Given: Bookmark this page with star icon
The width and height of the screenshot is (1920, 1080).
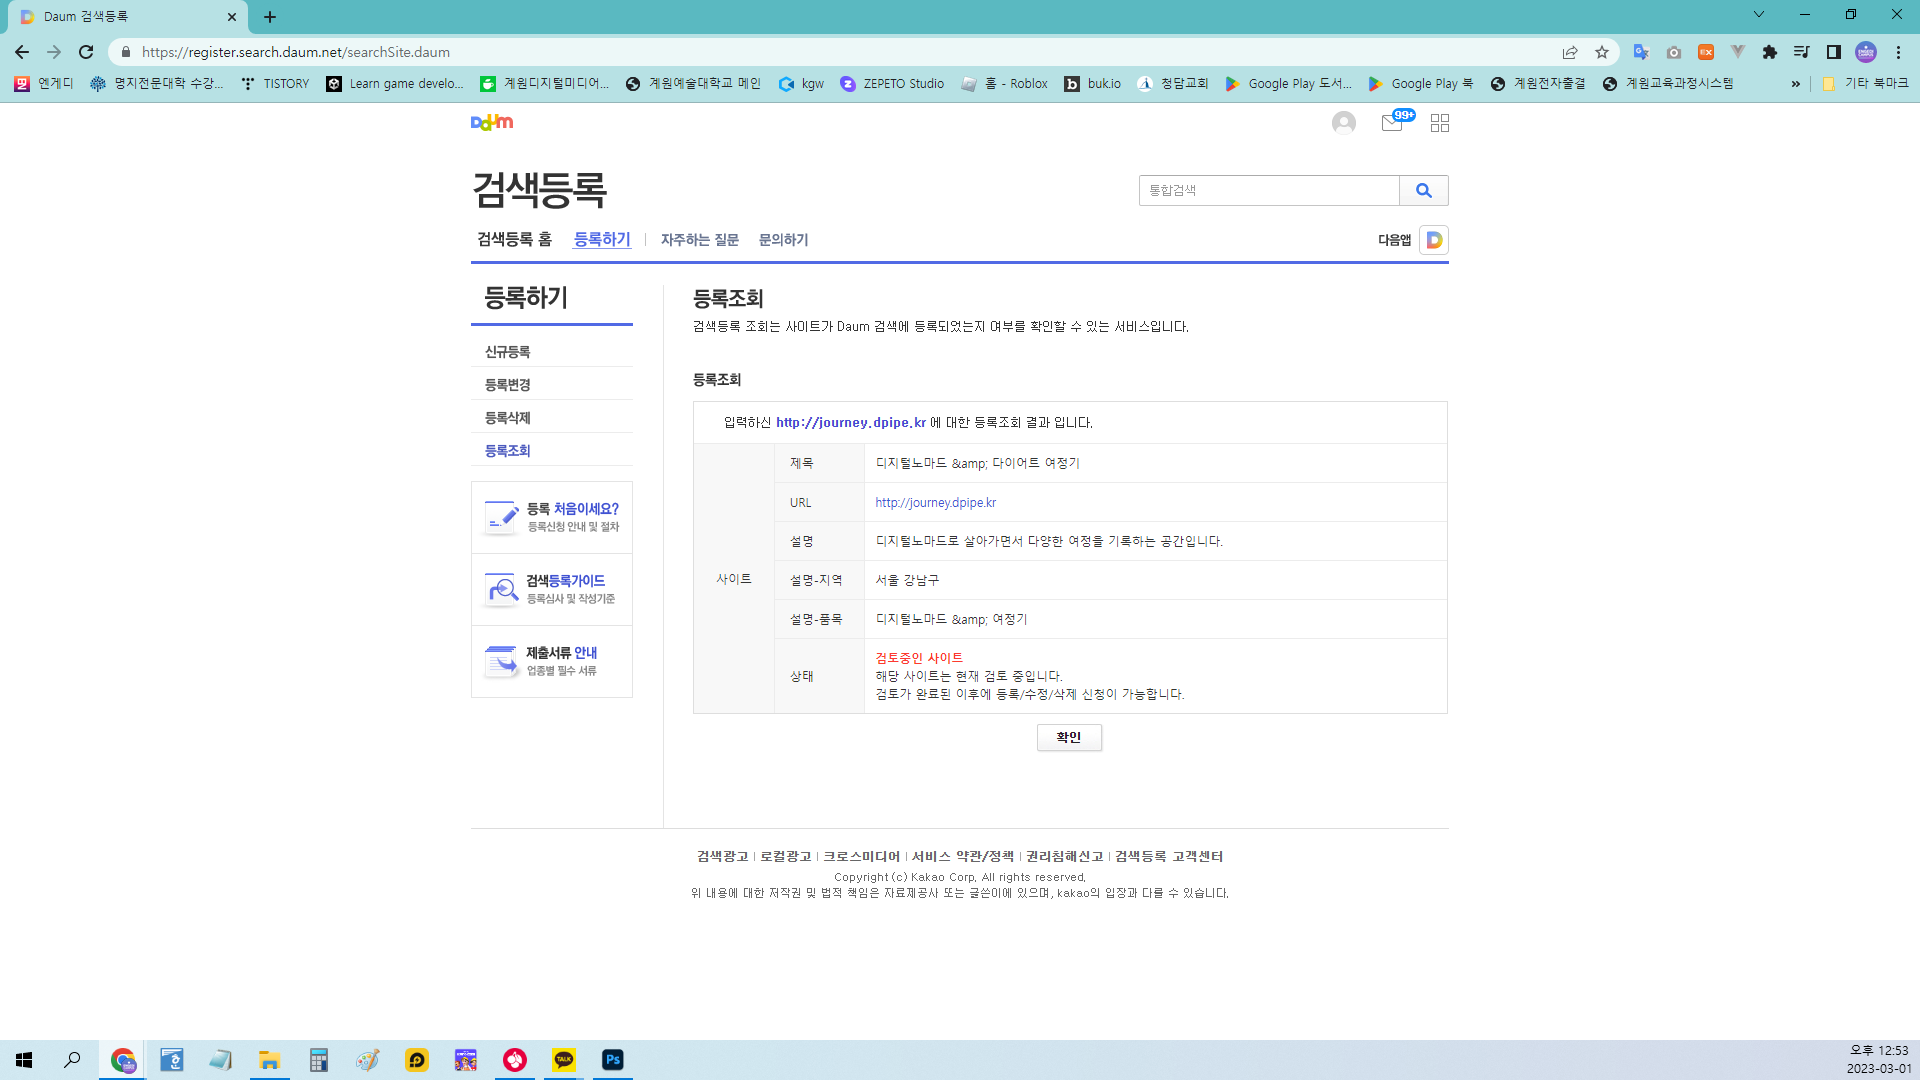Looking at the screenshot, I should coord(1602,52).
